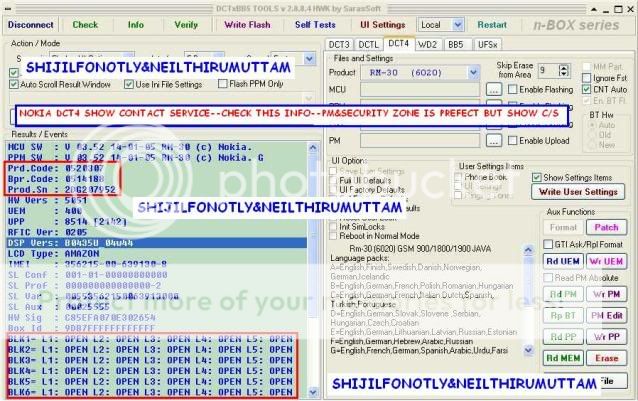Toggle GTI Ask/Rpl Format checkbox

pyautogui.click(x=548, y=244)
